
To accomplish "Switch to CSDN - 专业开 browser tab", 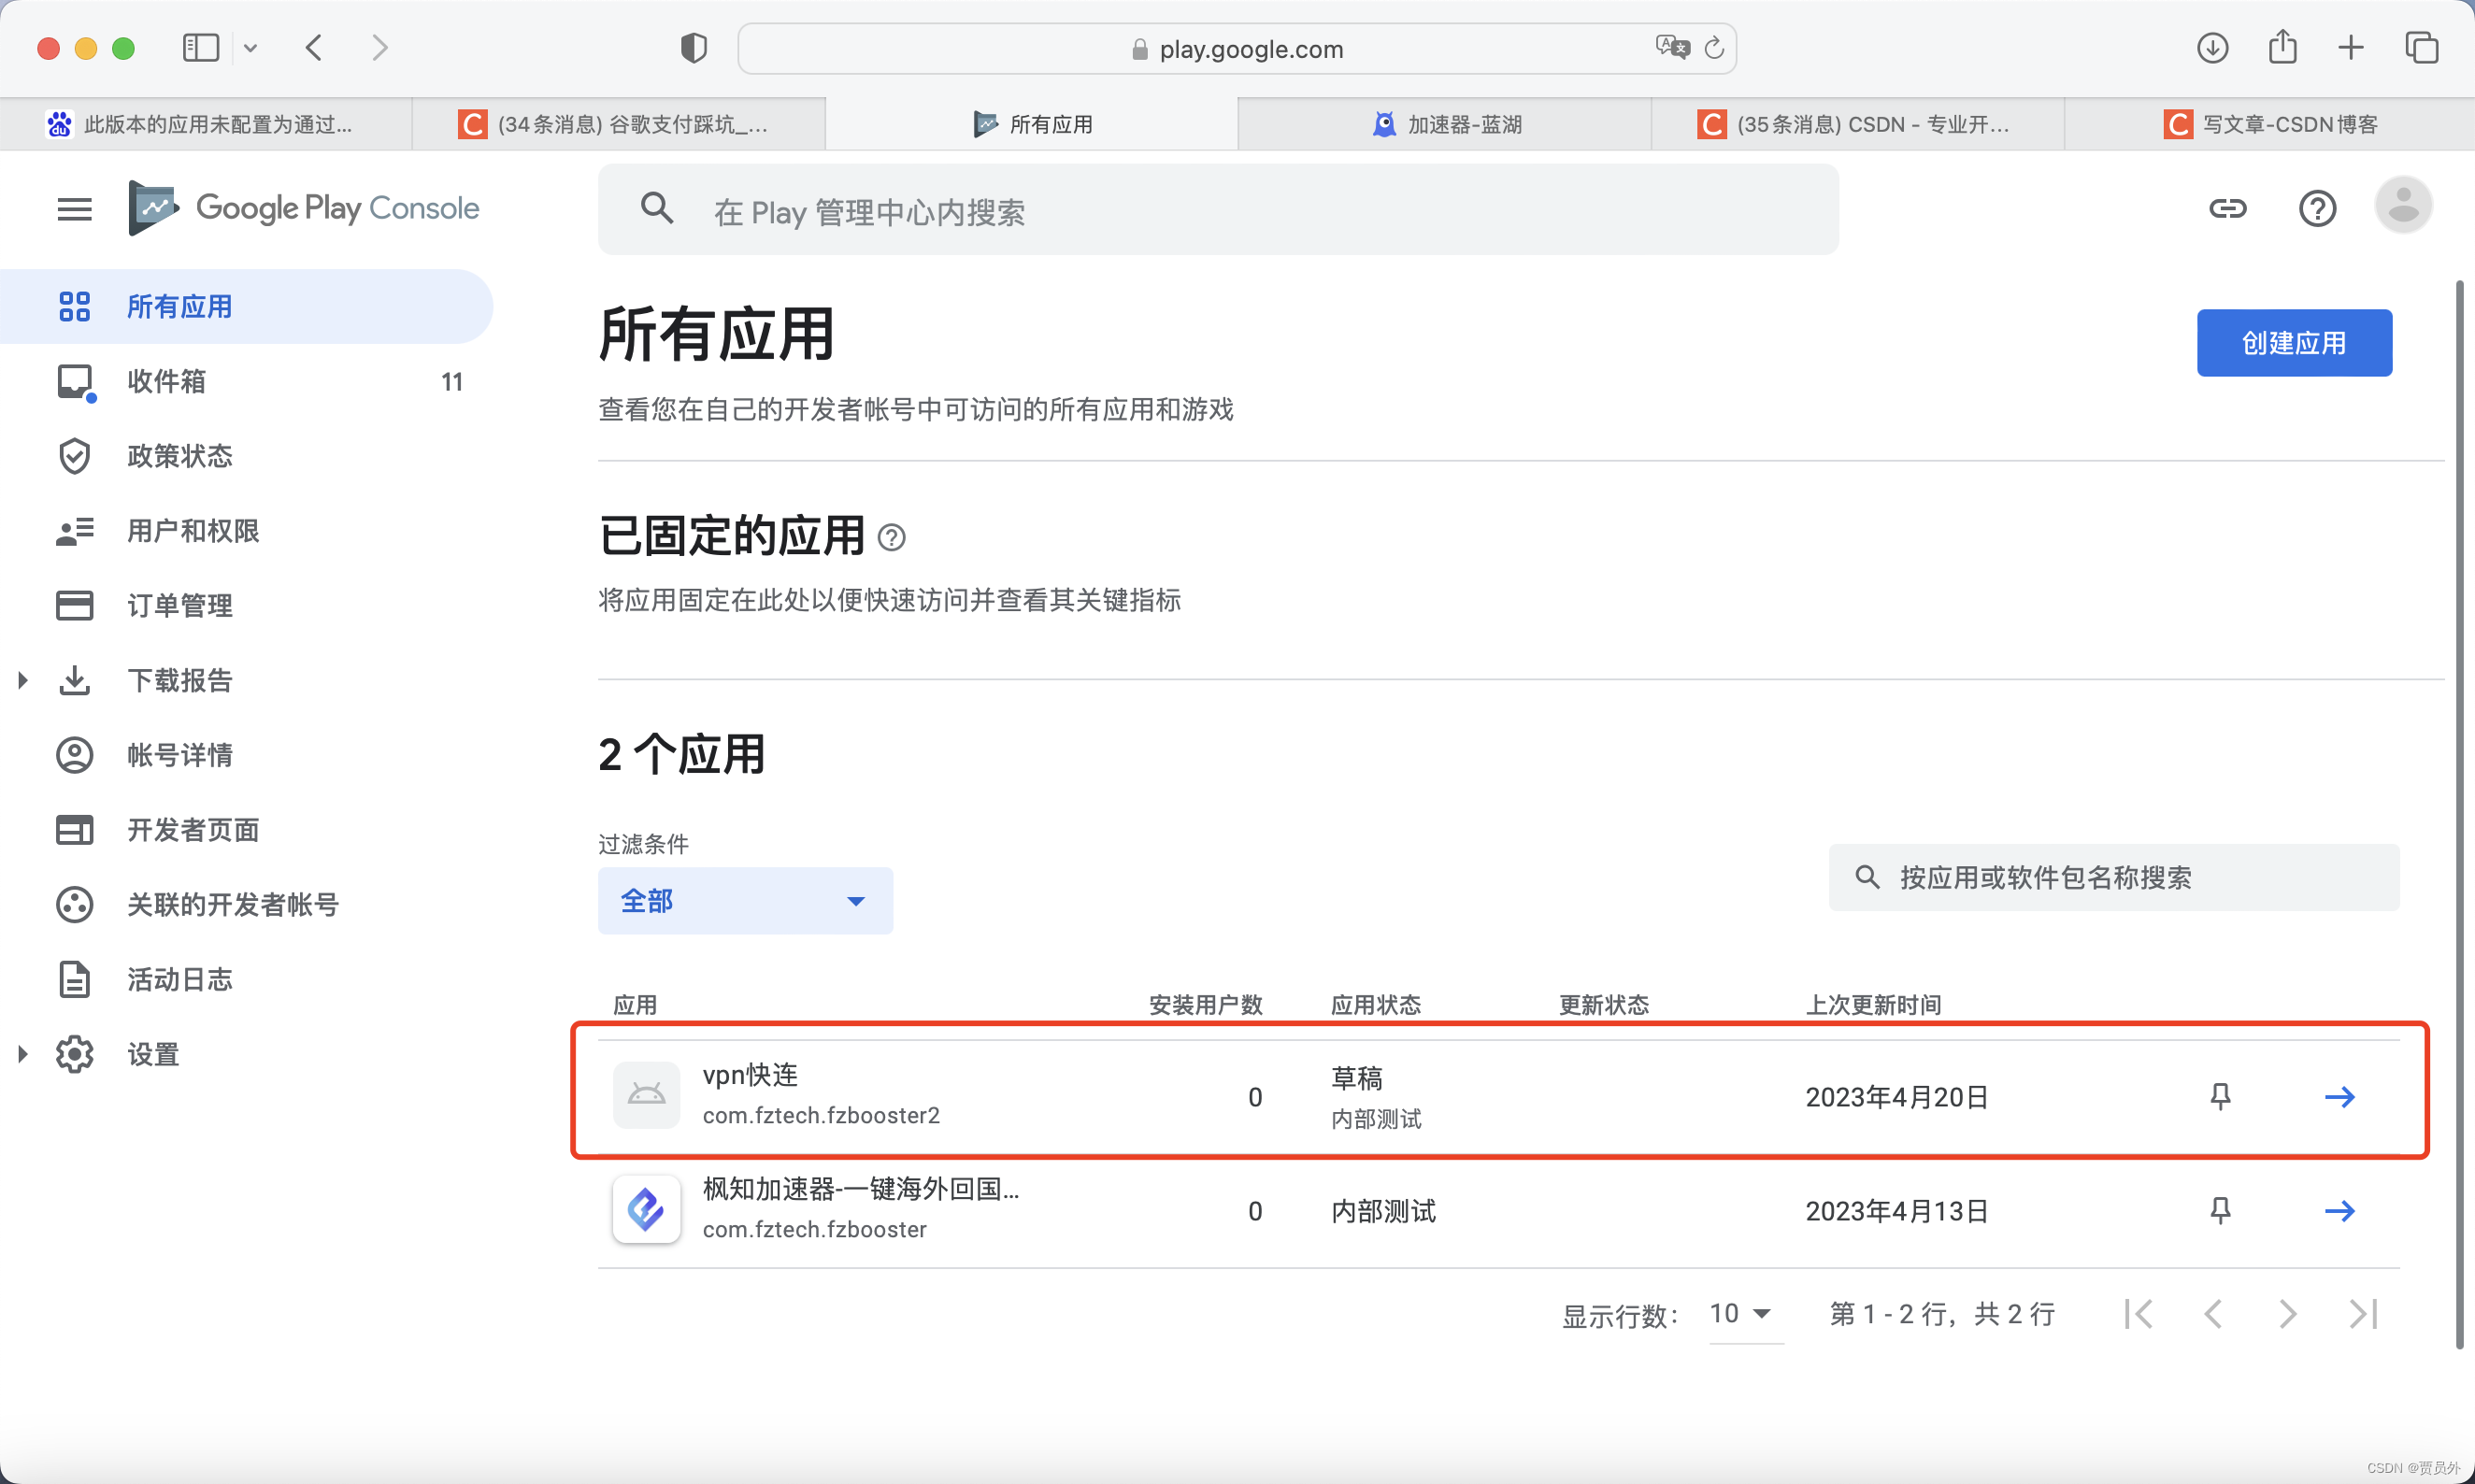I will click(1858, 124).
